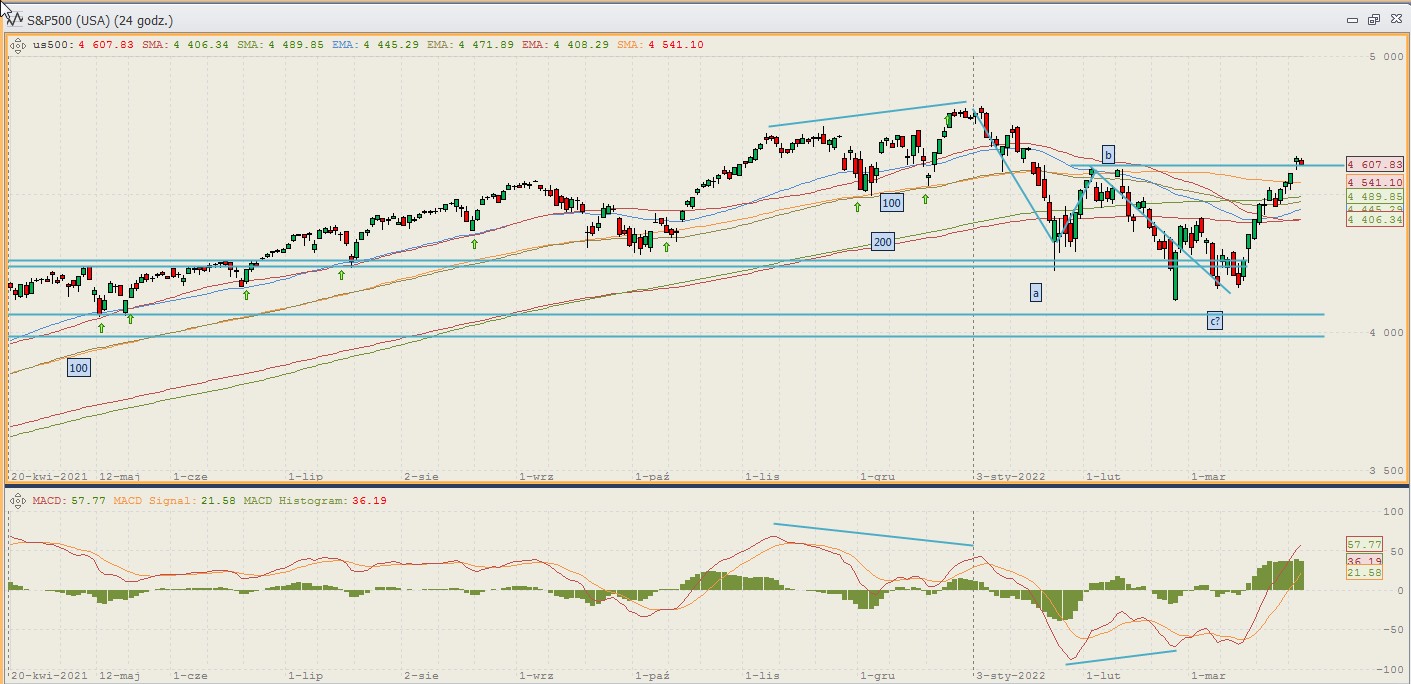1411x684 pixels.
Task: Click the 4 607.83 price tag on axis
Action: [1375, 164]
